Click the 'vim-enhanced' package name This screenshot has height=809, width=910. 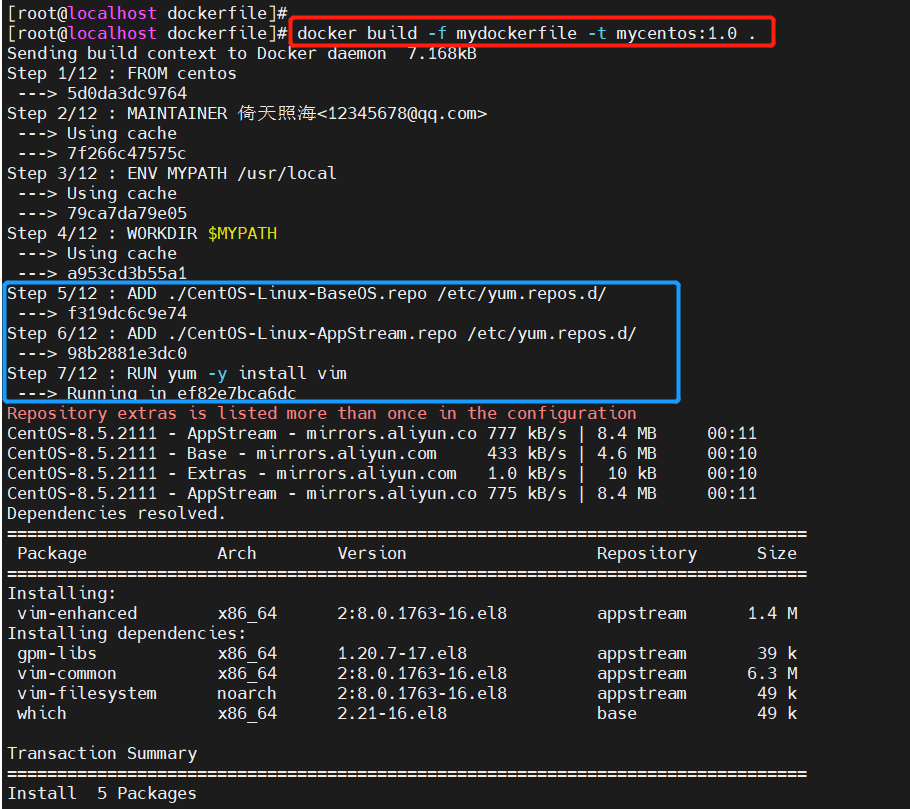point(77,613)
